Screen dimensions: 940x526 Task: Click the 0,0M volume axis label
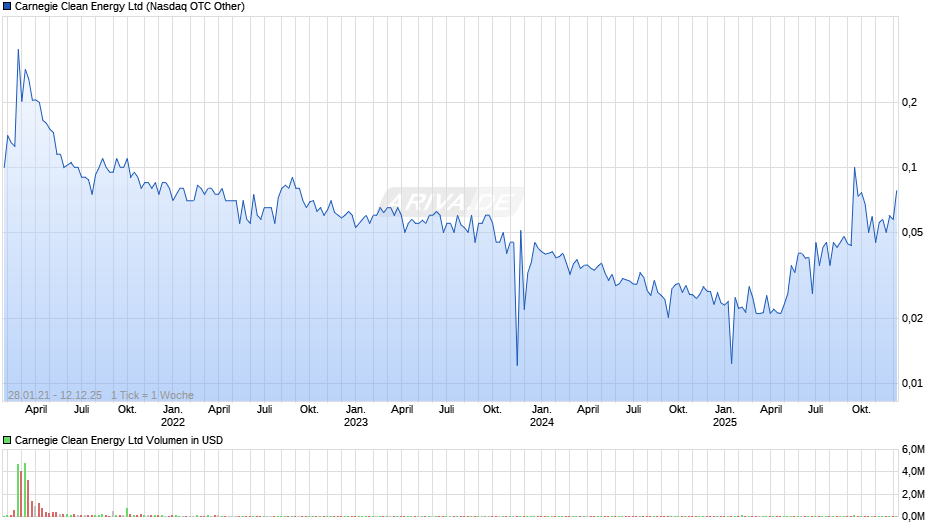click(913, 516)
